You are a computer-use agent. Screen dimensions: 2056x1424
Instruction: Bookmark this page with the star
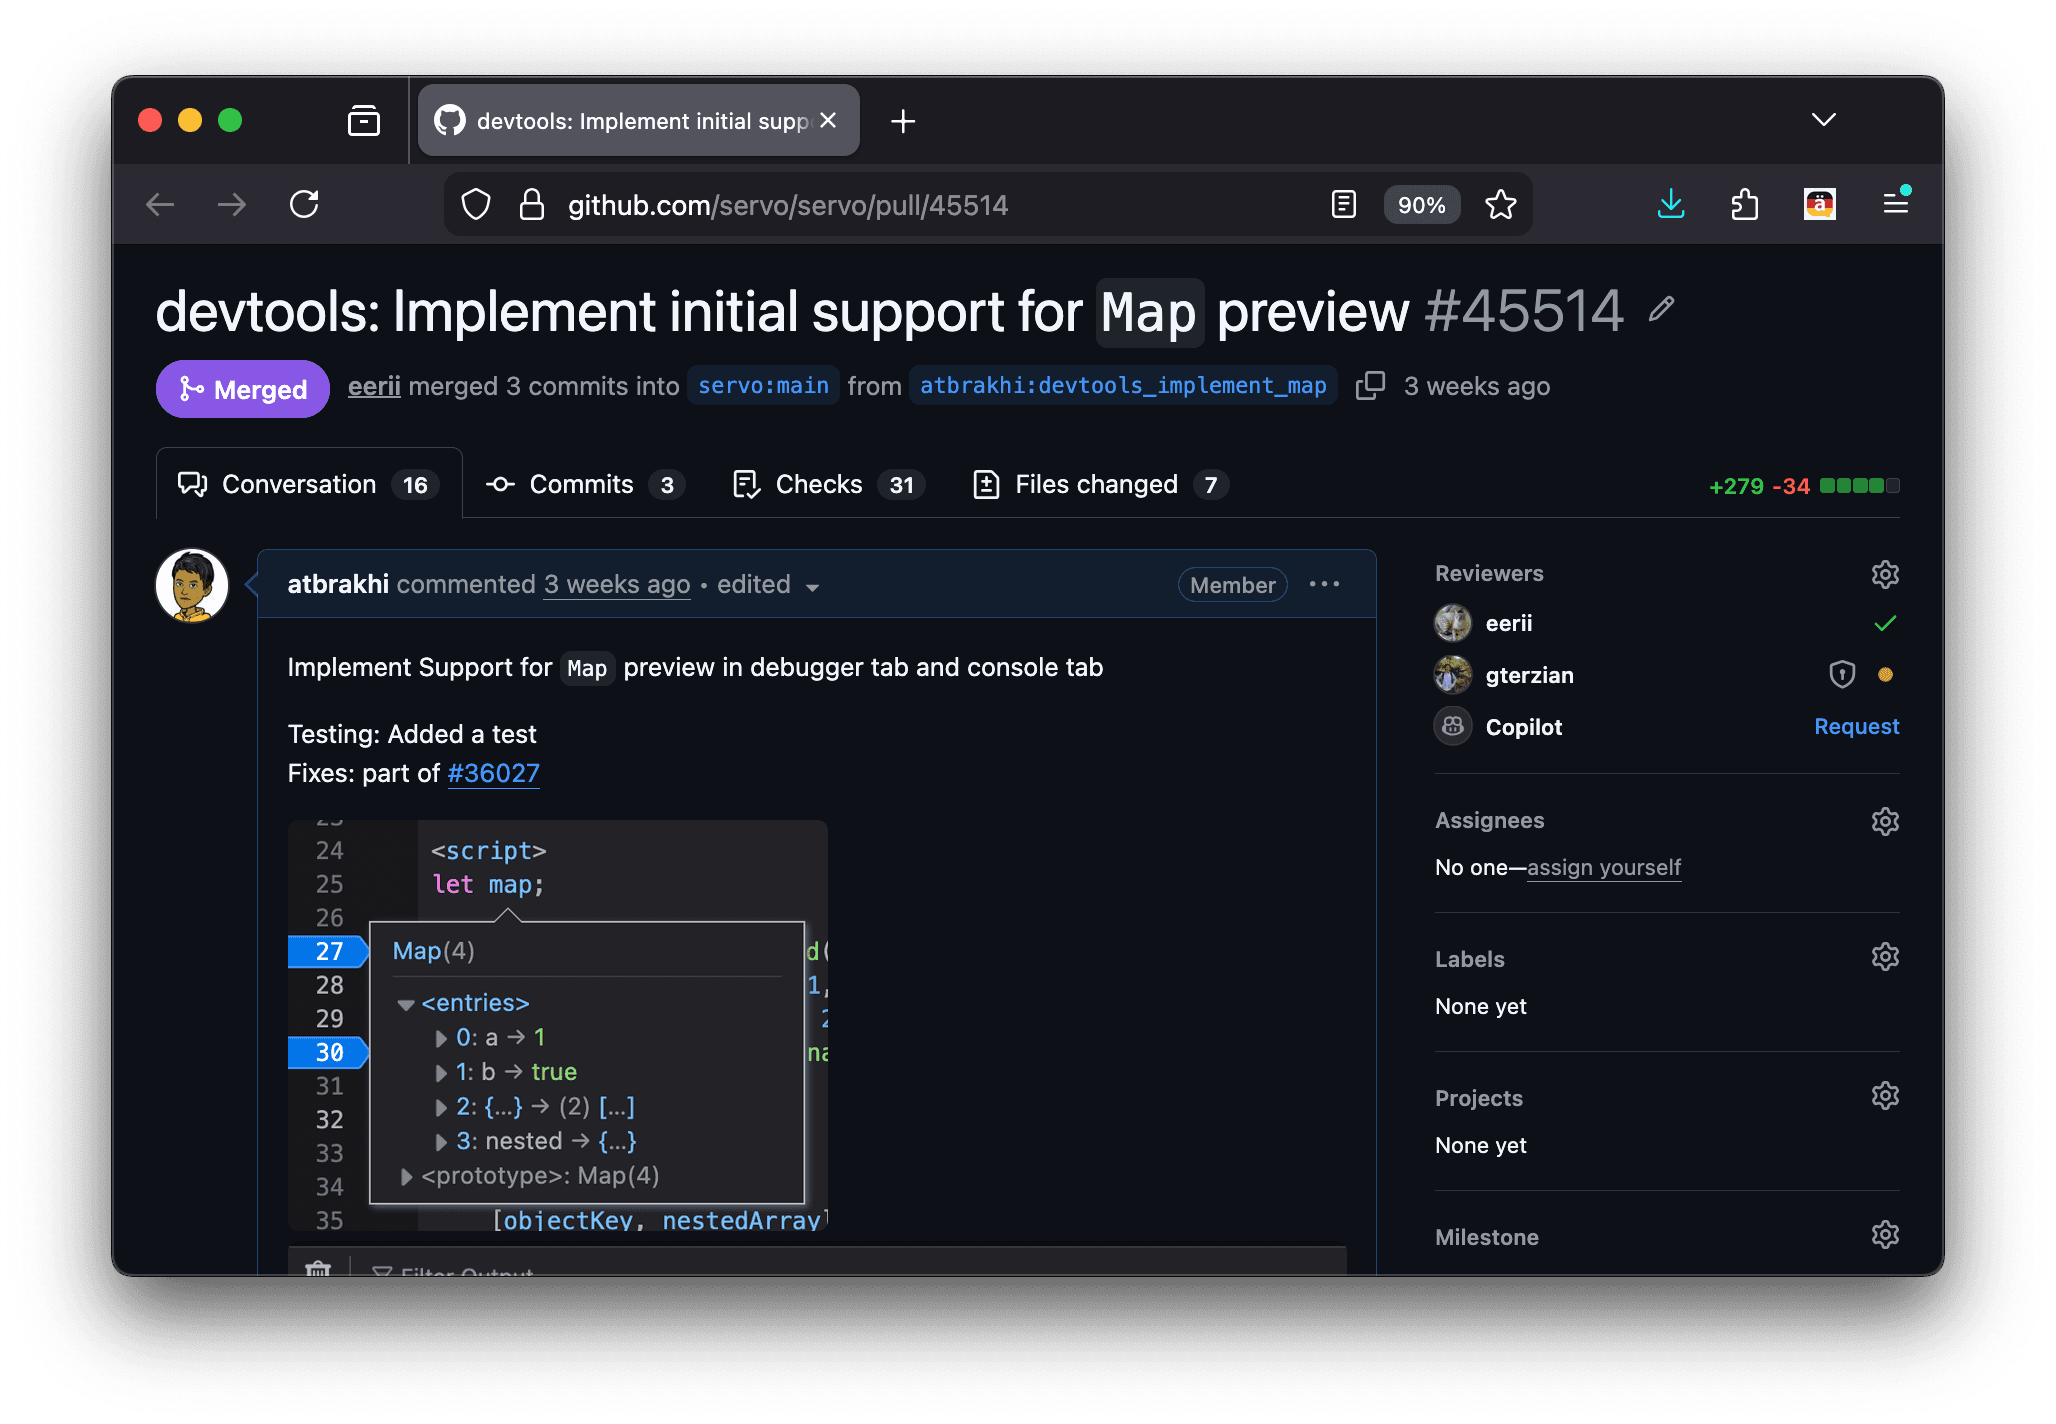pos(1501,205)
